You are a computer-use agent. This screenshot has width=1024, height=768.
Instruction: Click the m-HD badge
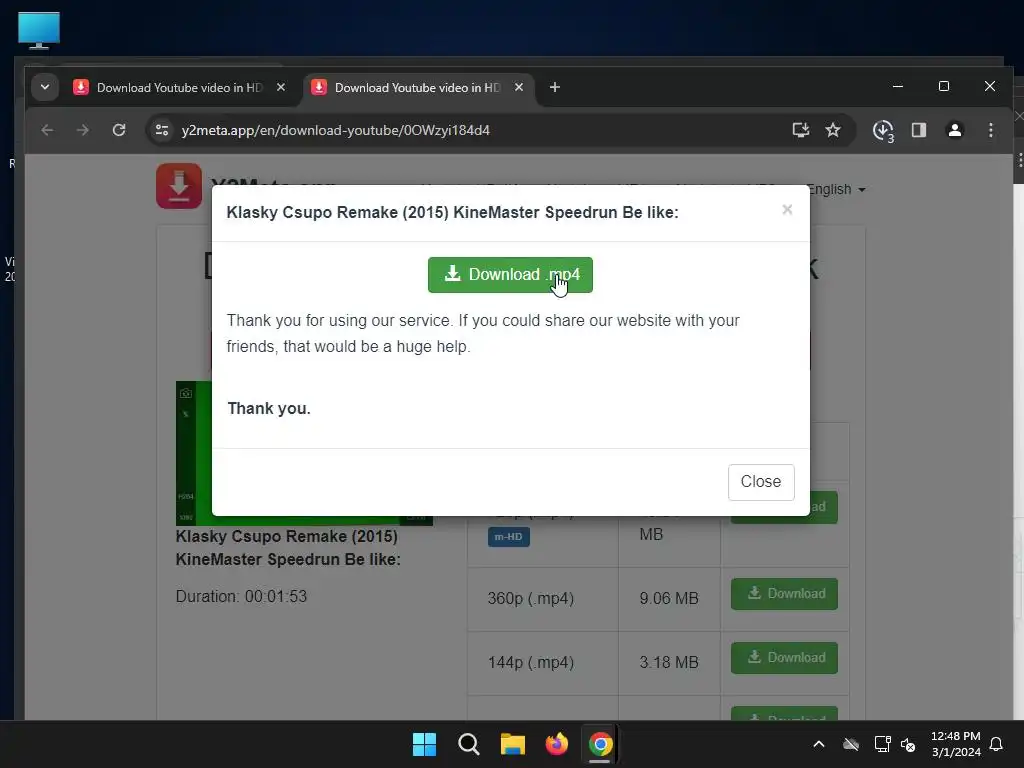coord(509,537)
